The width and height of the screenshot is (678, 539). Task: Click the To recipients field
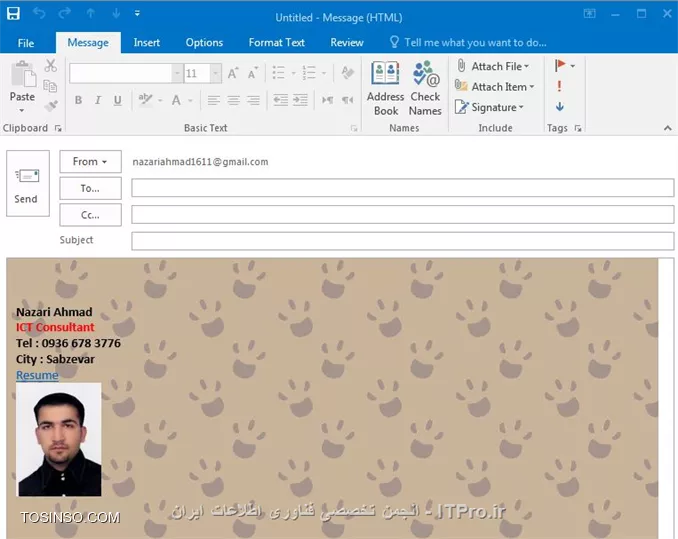(x=403, y=188)
